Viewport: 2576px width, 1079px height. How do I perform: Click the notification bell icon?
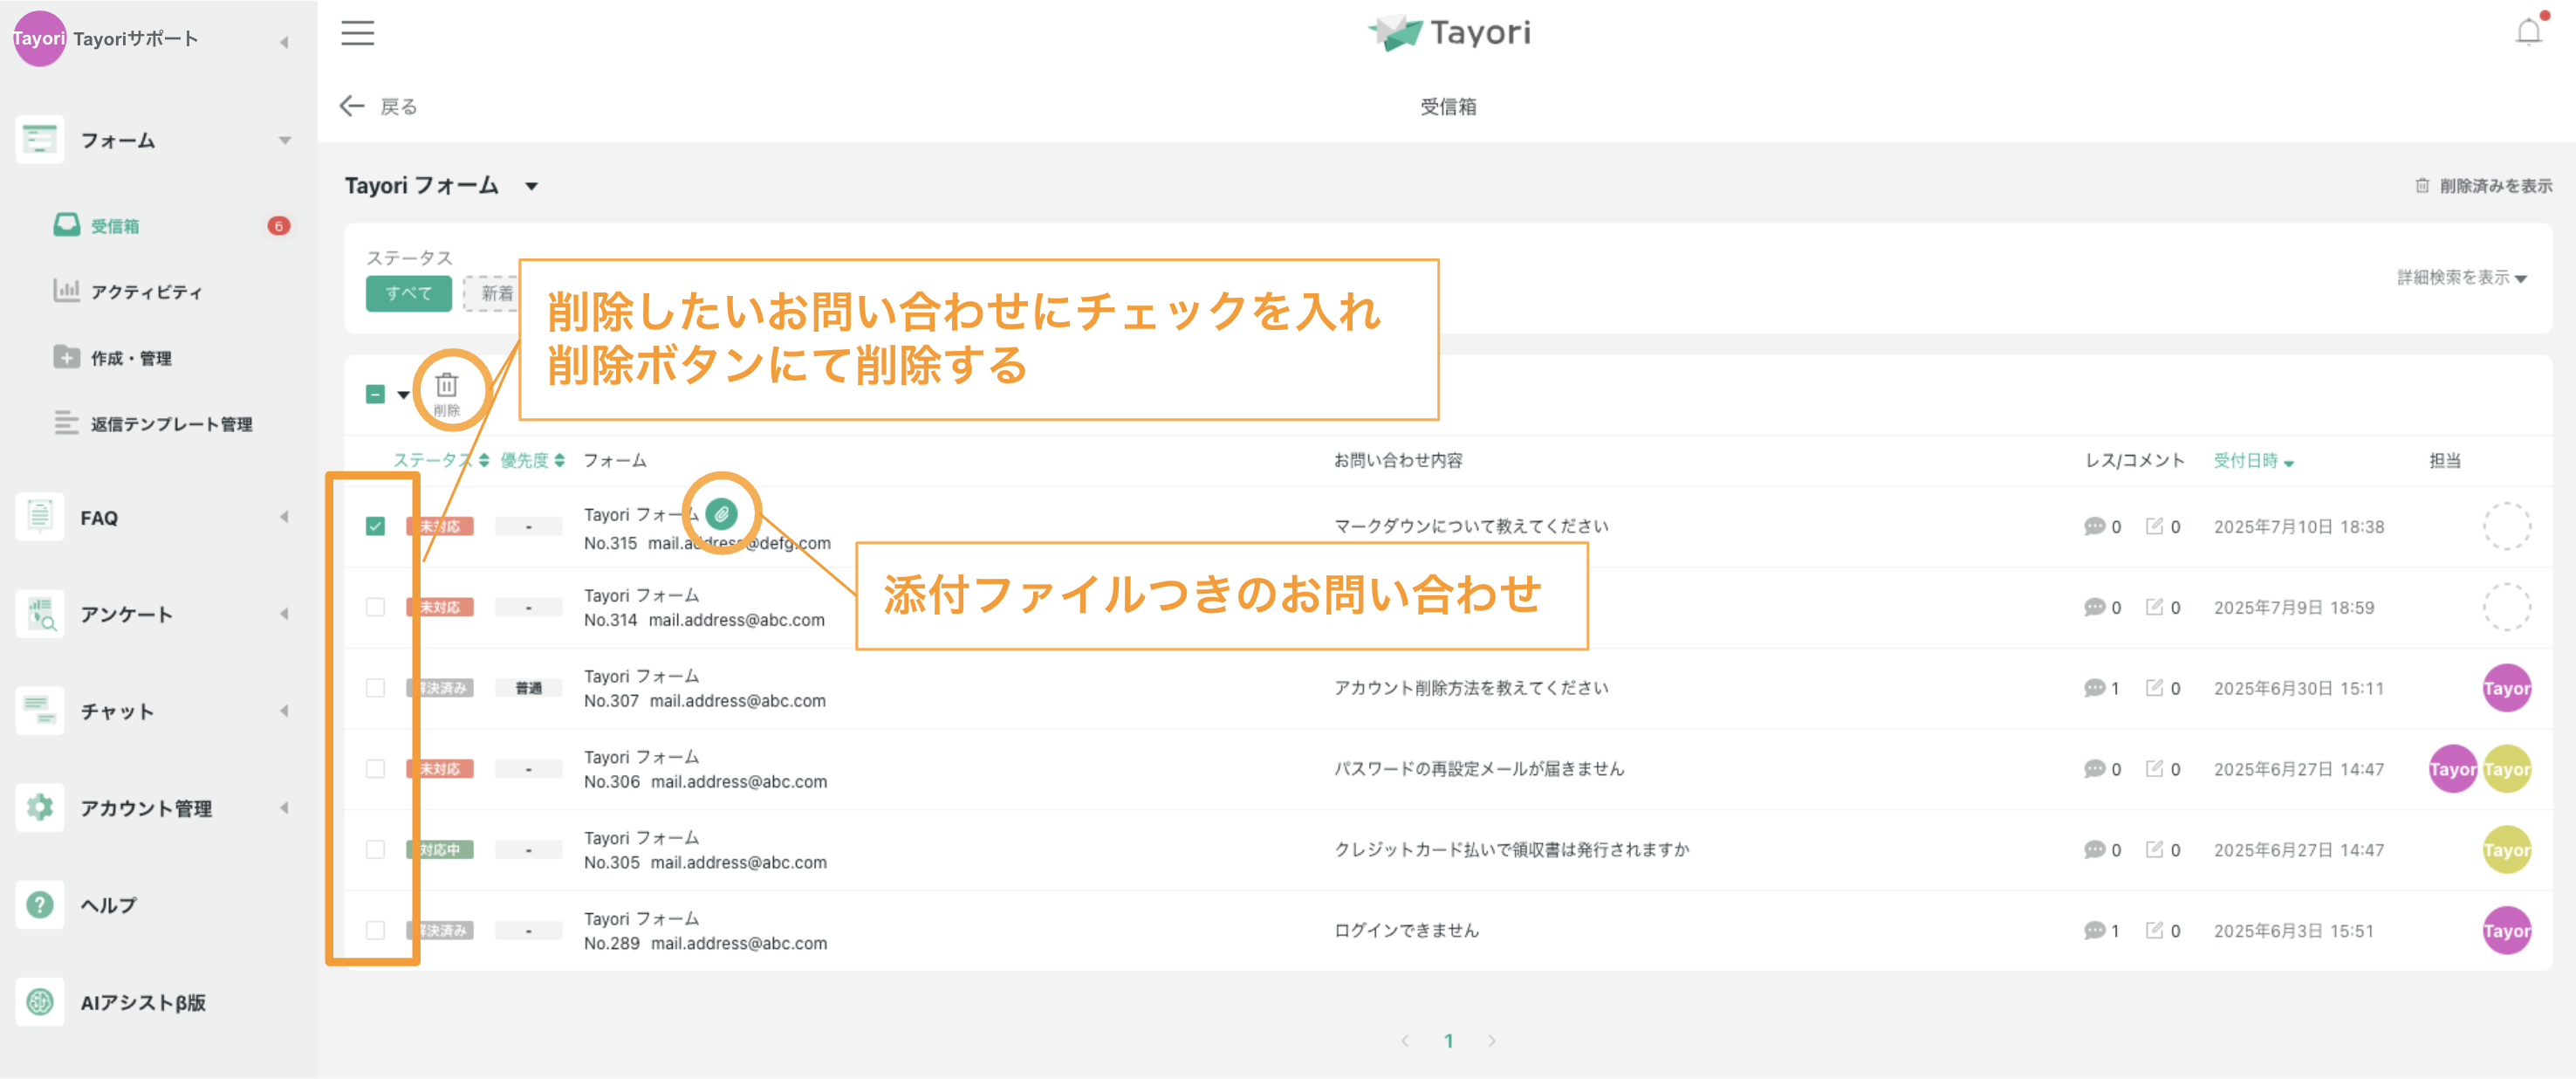[x=2530, y=31]
